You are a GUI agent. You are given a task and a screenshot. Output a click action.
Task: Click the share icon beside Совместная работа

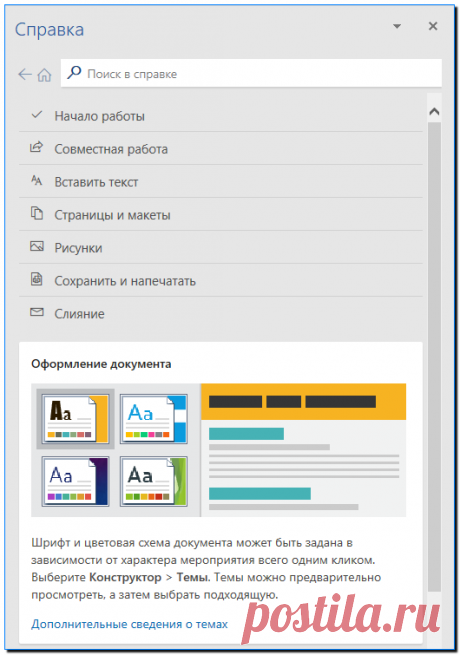click(x=36, y=147)
